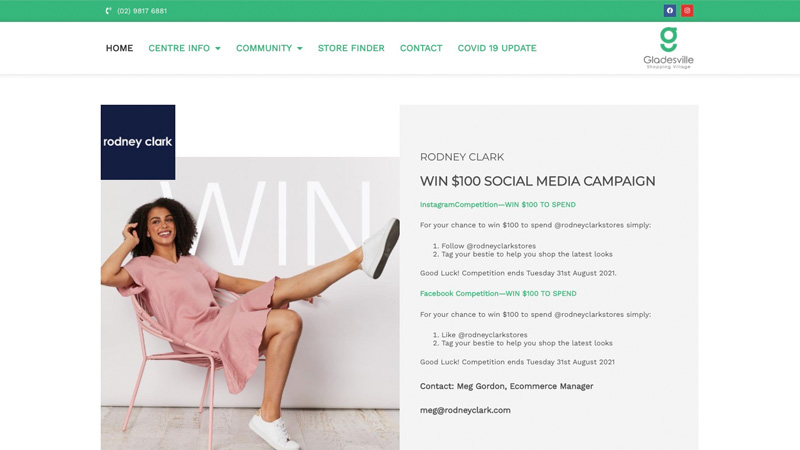This screenshot has width=800, height=450.
Task: Click the Rodney Clark logo square
Action: coord(138,142)
